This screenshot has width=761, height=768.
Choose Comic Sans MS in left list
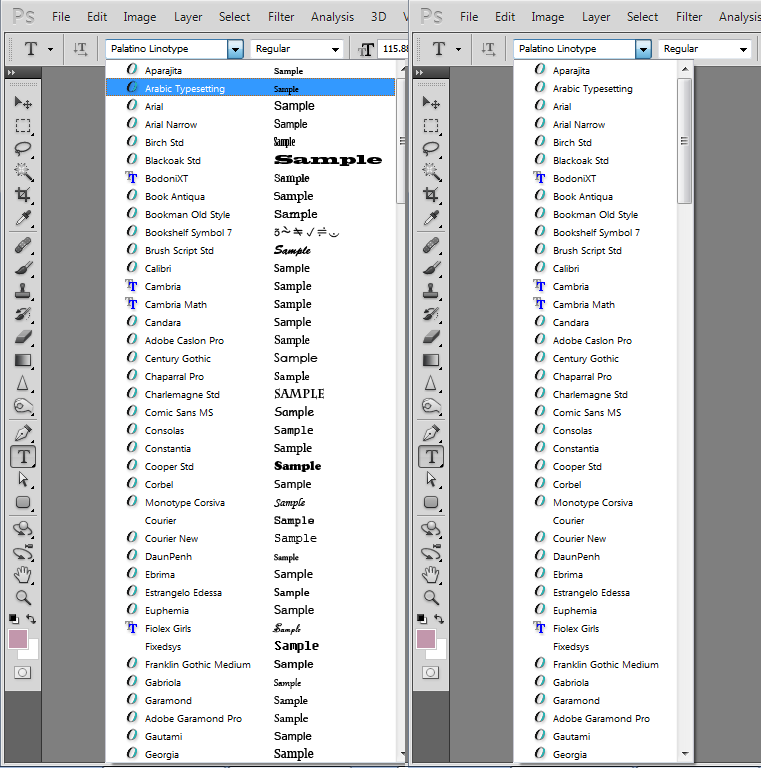(x=250, y=412)
